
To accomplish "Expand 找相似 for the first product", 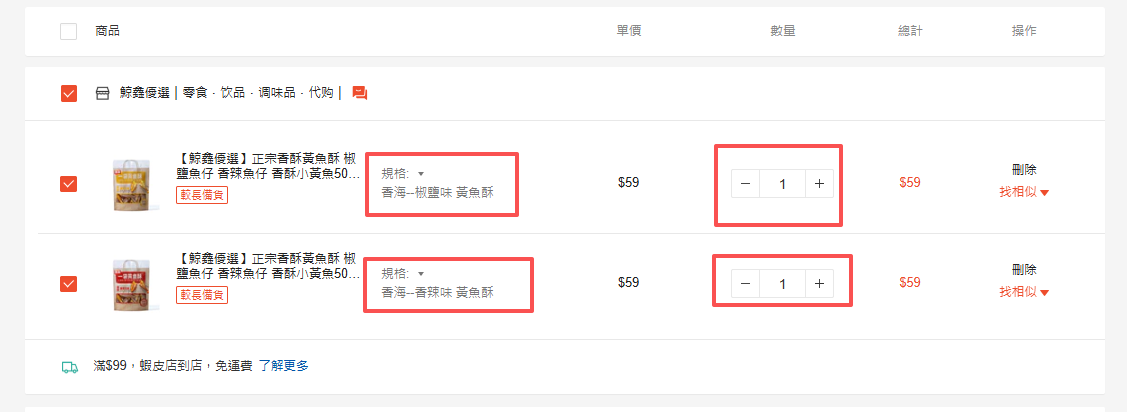I will [1024, 192].
